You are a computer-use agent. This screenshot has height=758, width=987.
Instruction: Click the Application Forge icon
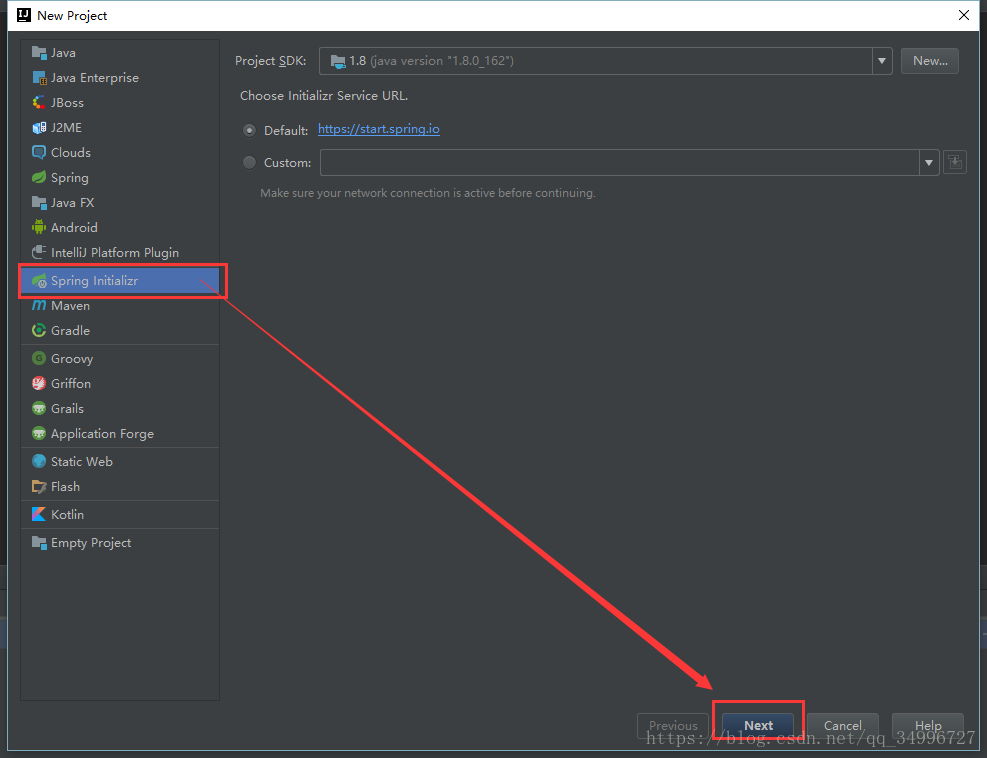tap(39, 434)
